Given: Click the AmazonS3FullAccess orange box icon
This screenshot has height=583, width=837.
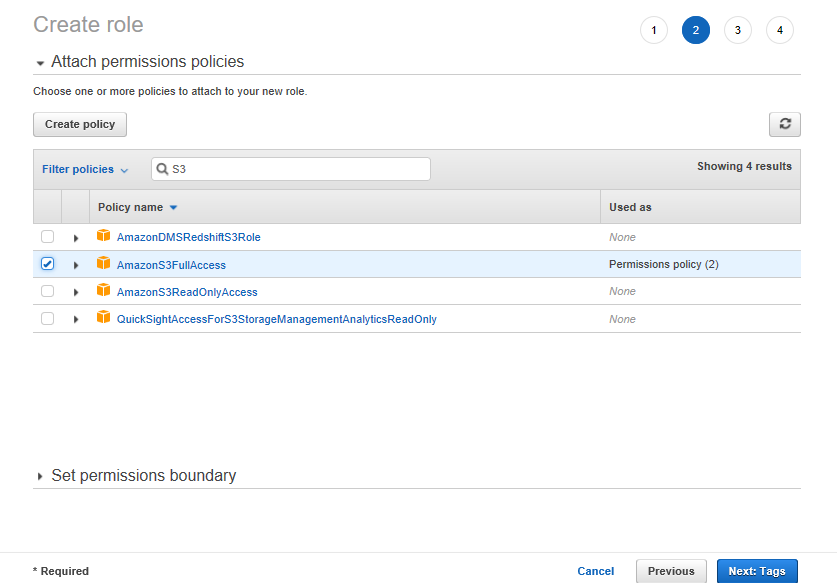Looking at the screenshot, I should tap(104, 263).
